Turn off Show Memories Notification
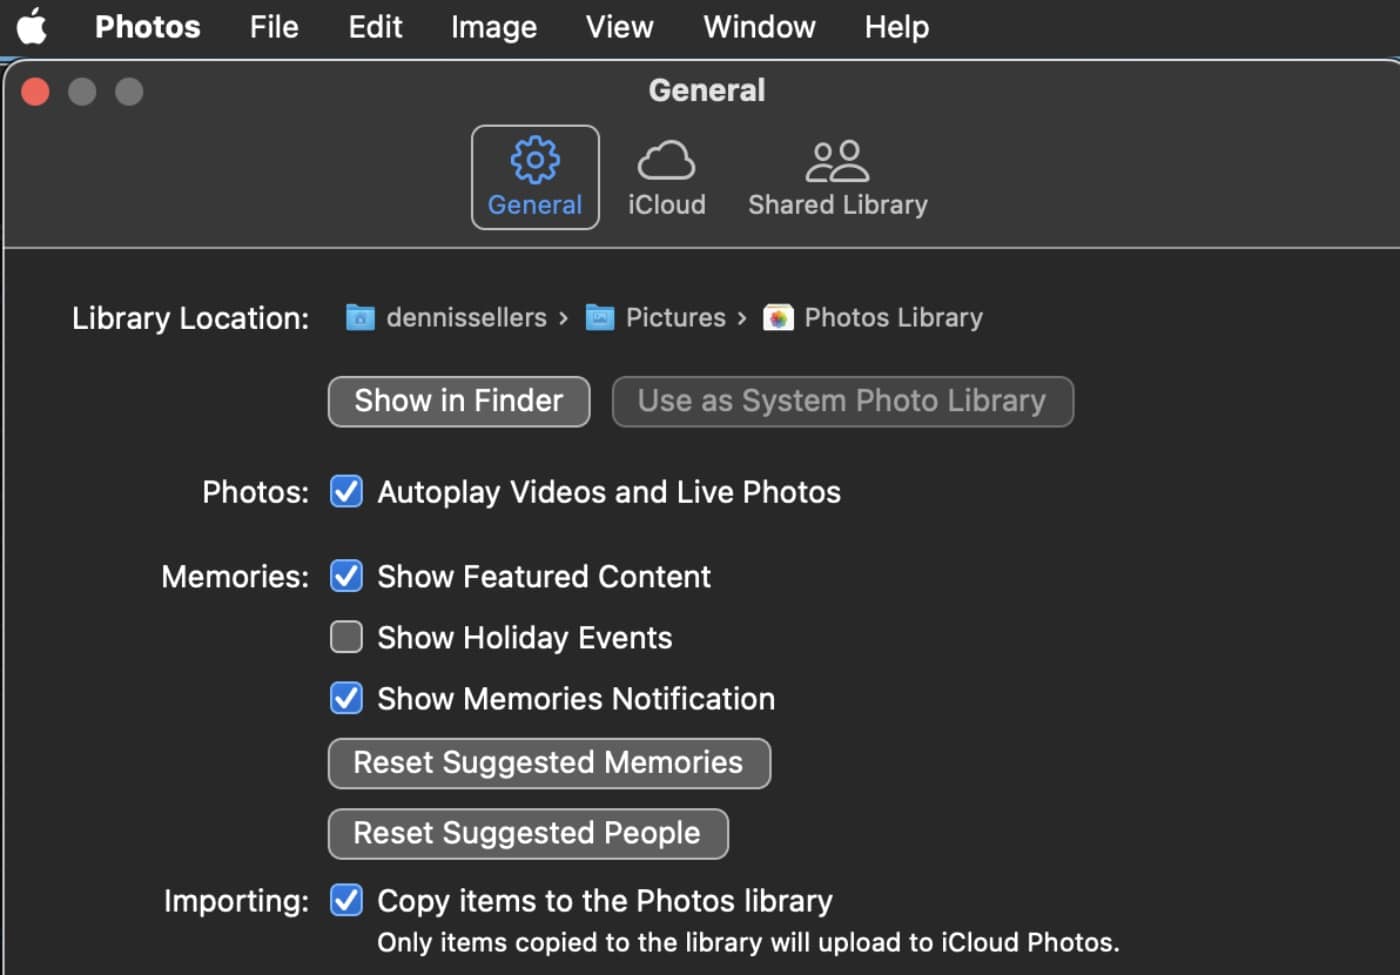 [x=346, y=698]
